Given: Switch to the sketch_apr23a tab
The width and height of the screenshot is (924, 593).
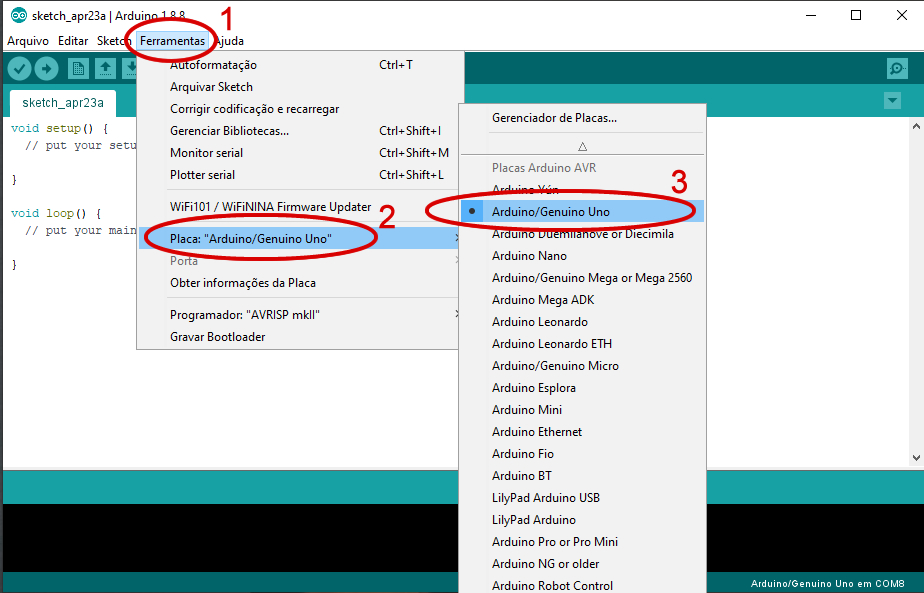Looking at the screenshot, I should click(x=62, y=103).
